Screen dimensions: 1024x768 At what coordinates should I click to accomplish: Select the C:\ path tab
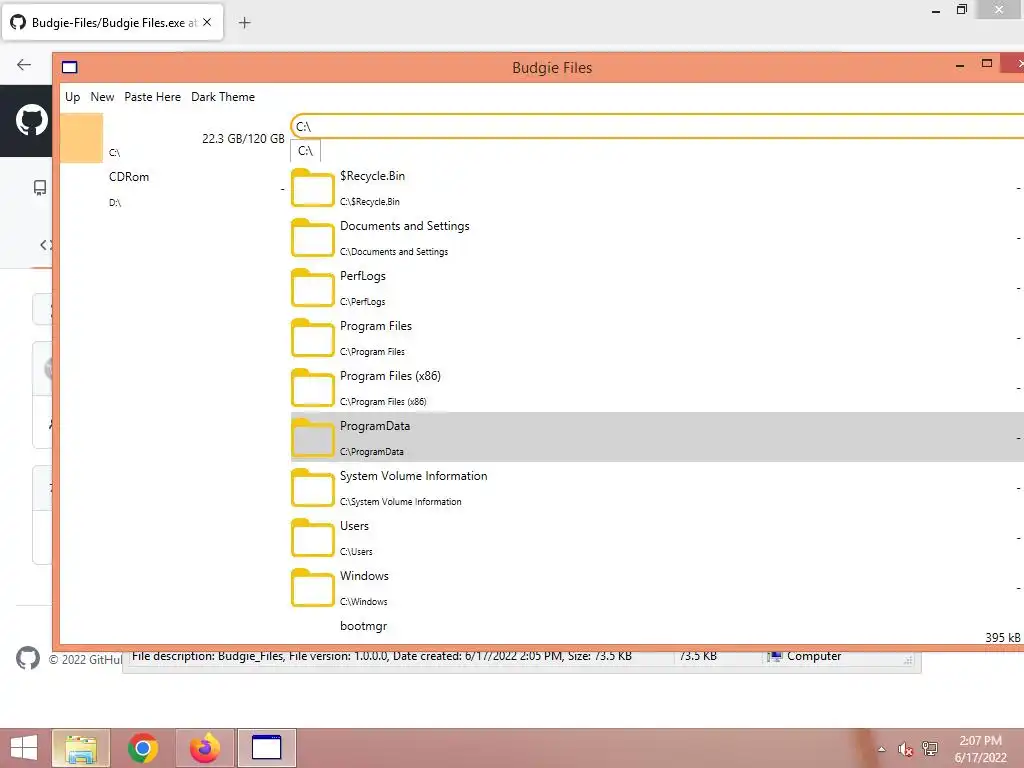click(x=306, y=151)
